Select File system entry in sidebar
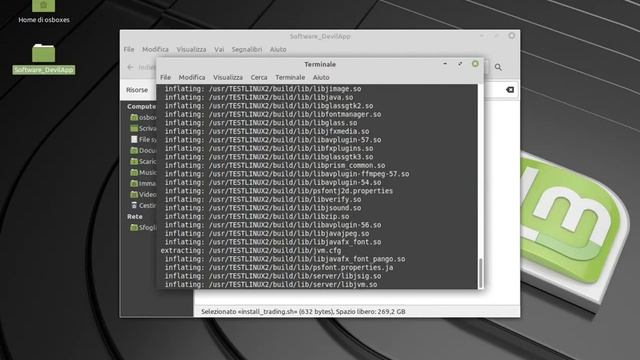 [143, 139]
